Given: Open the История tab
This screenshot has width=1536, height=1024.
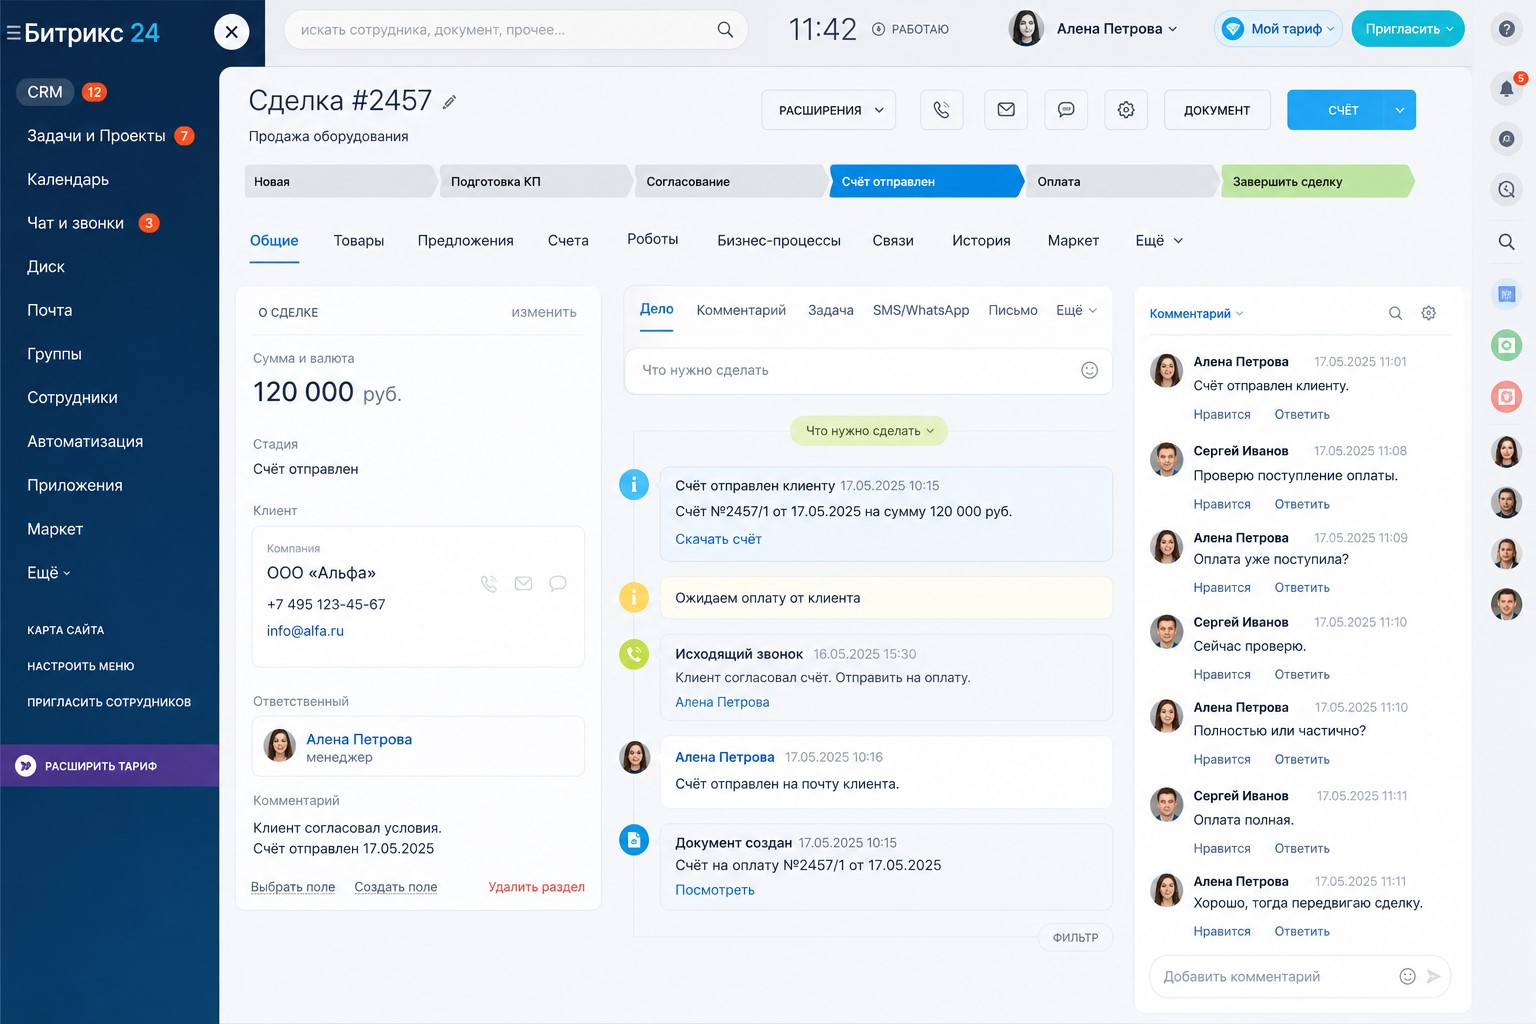Looking at the screenshot, I should (981, 240).
